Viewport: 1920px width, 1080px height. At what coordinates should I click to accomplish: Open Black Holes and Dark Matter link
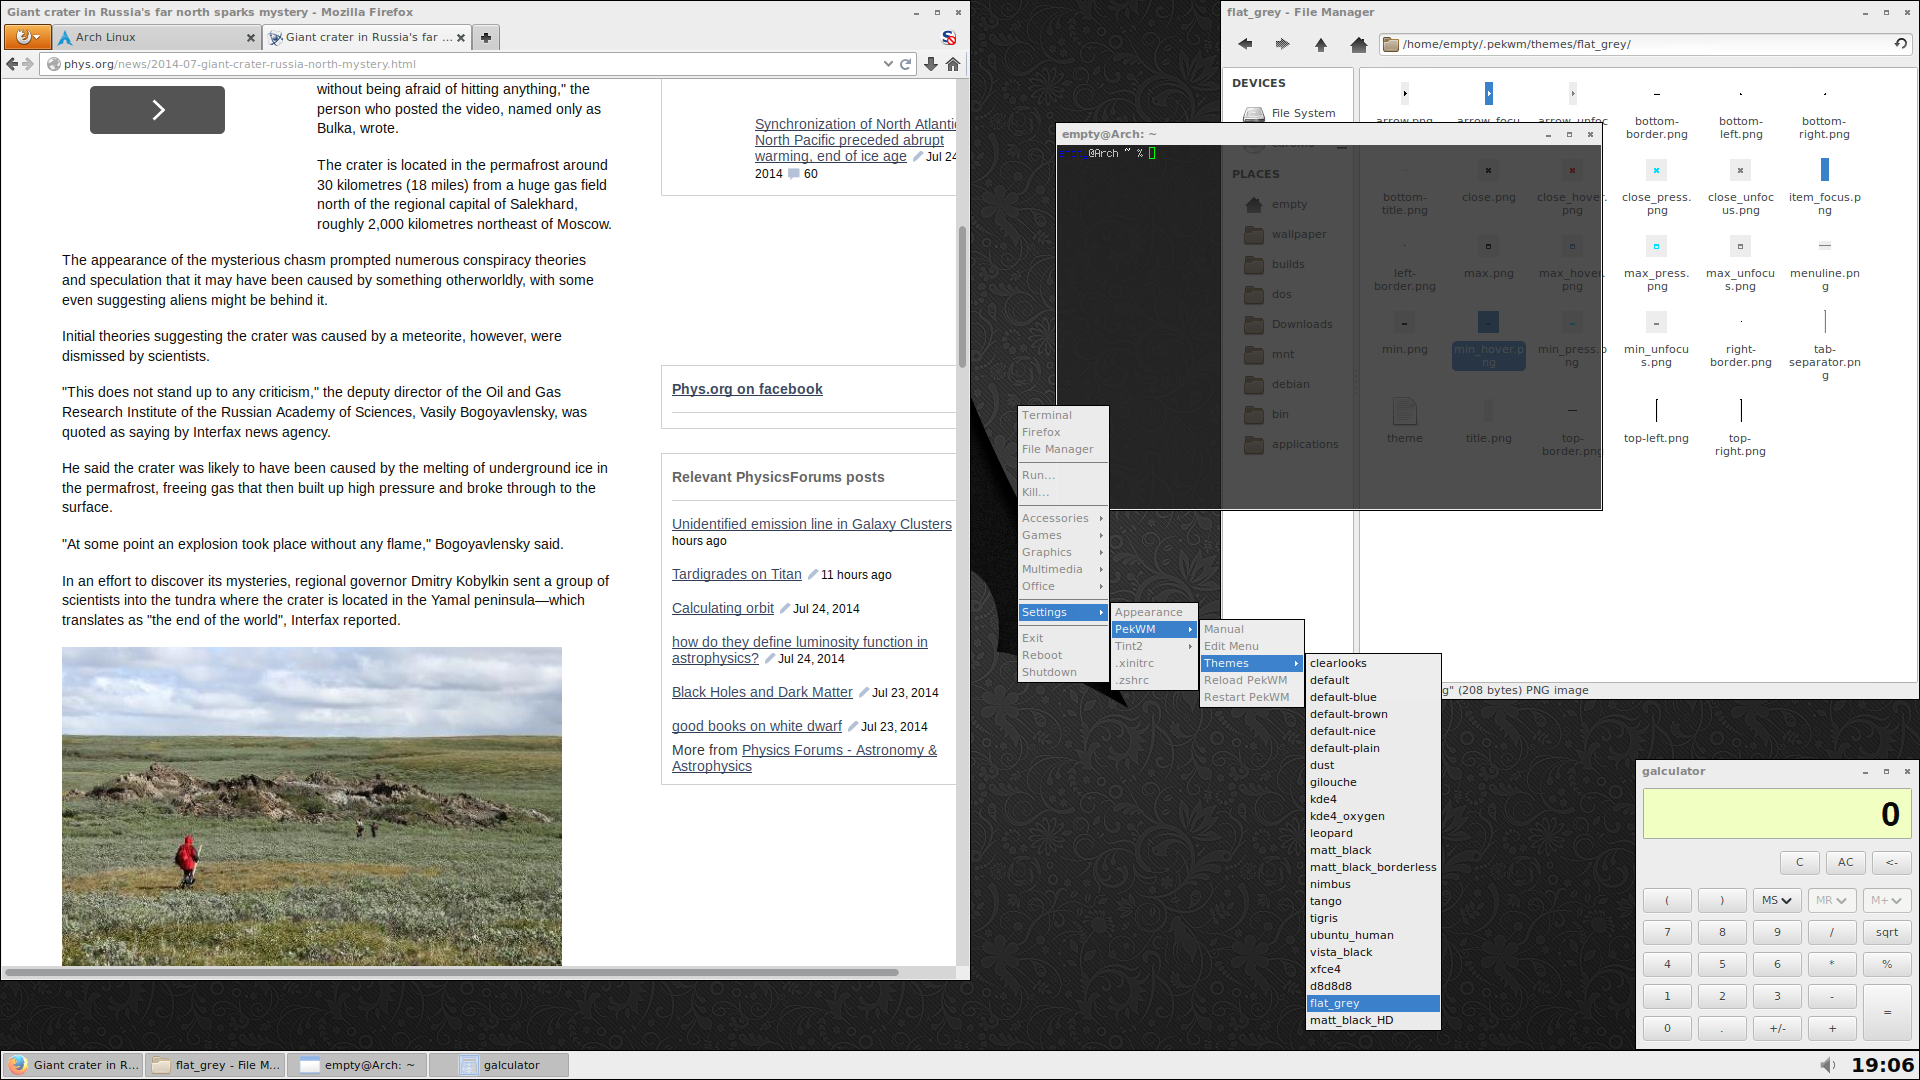click(762, 692)
